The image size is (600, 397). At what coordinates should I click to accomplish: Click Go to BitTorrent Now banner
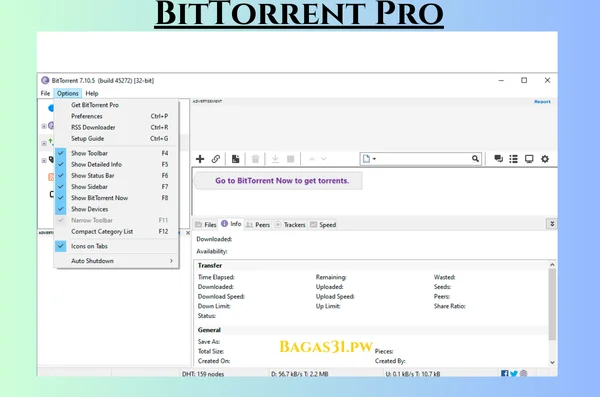(x=279, y=181)
